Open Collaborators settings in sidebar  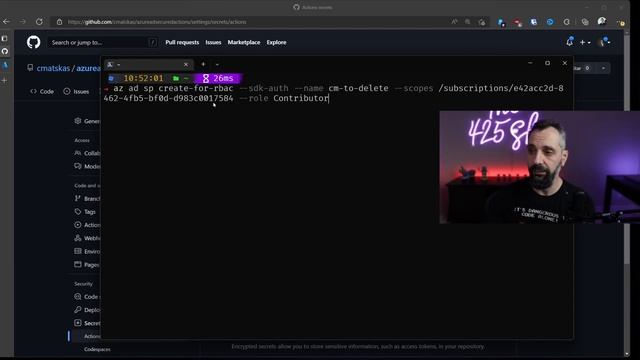click(87, 153)
